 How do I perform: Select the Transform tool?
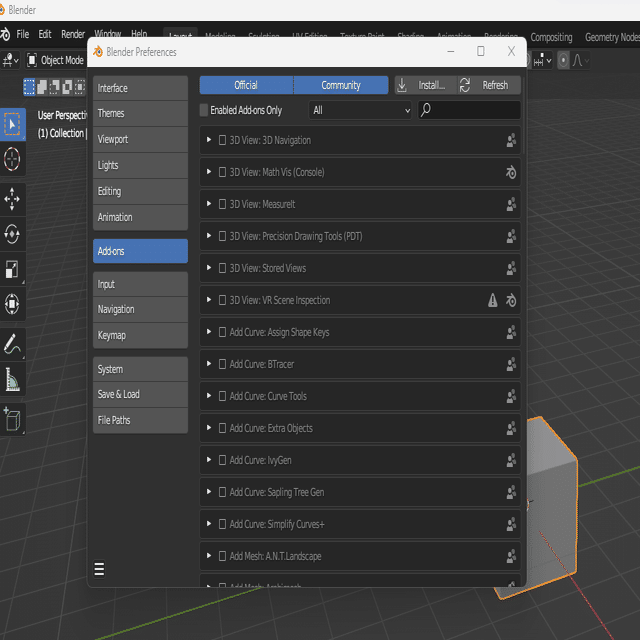[x=12, y=304]
